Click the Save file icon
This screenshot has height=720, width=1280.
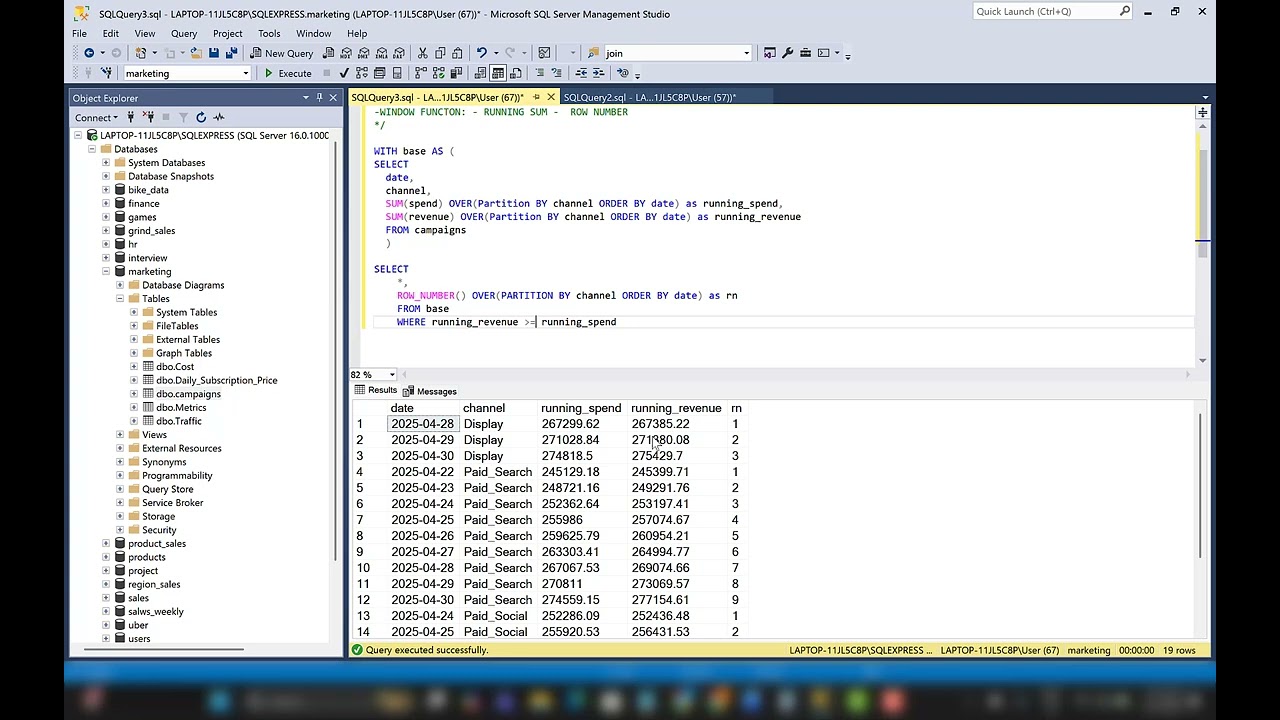coord(214,53)
